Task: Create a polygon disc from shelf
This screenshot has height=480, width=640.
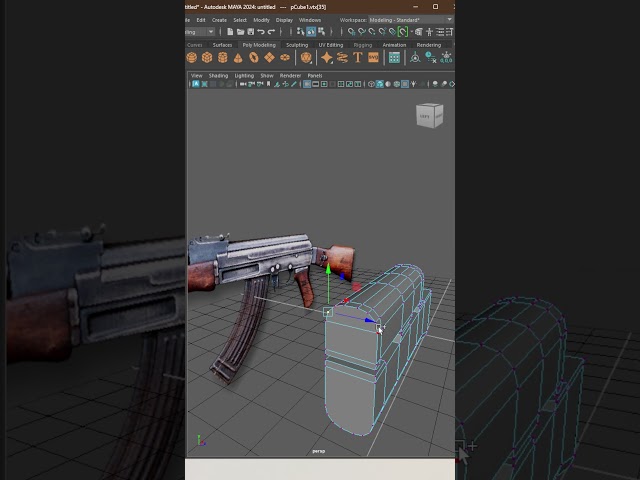Action: 285,58
